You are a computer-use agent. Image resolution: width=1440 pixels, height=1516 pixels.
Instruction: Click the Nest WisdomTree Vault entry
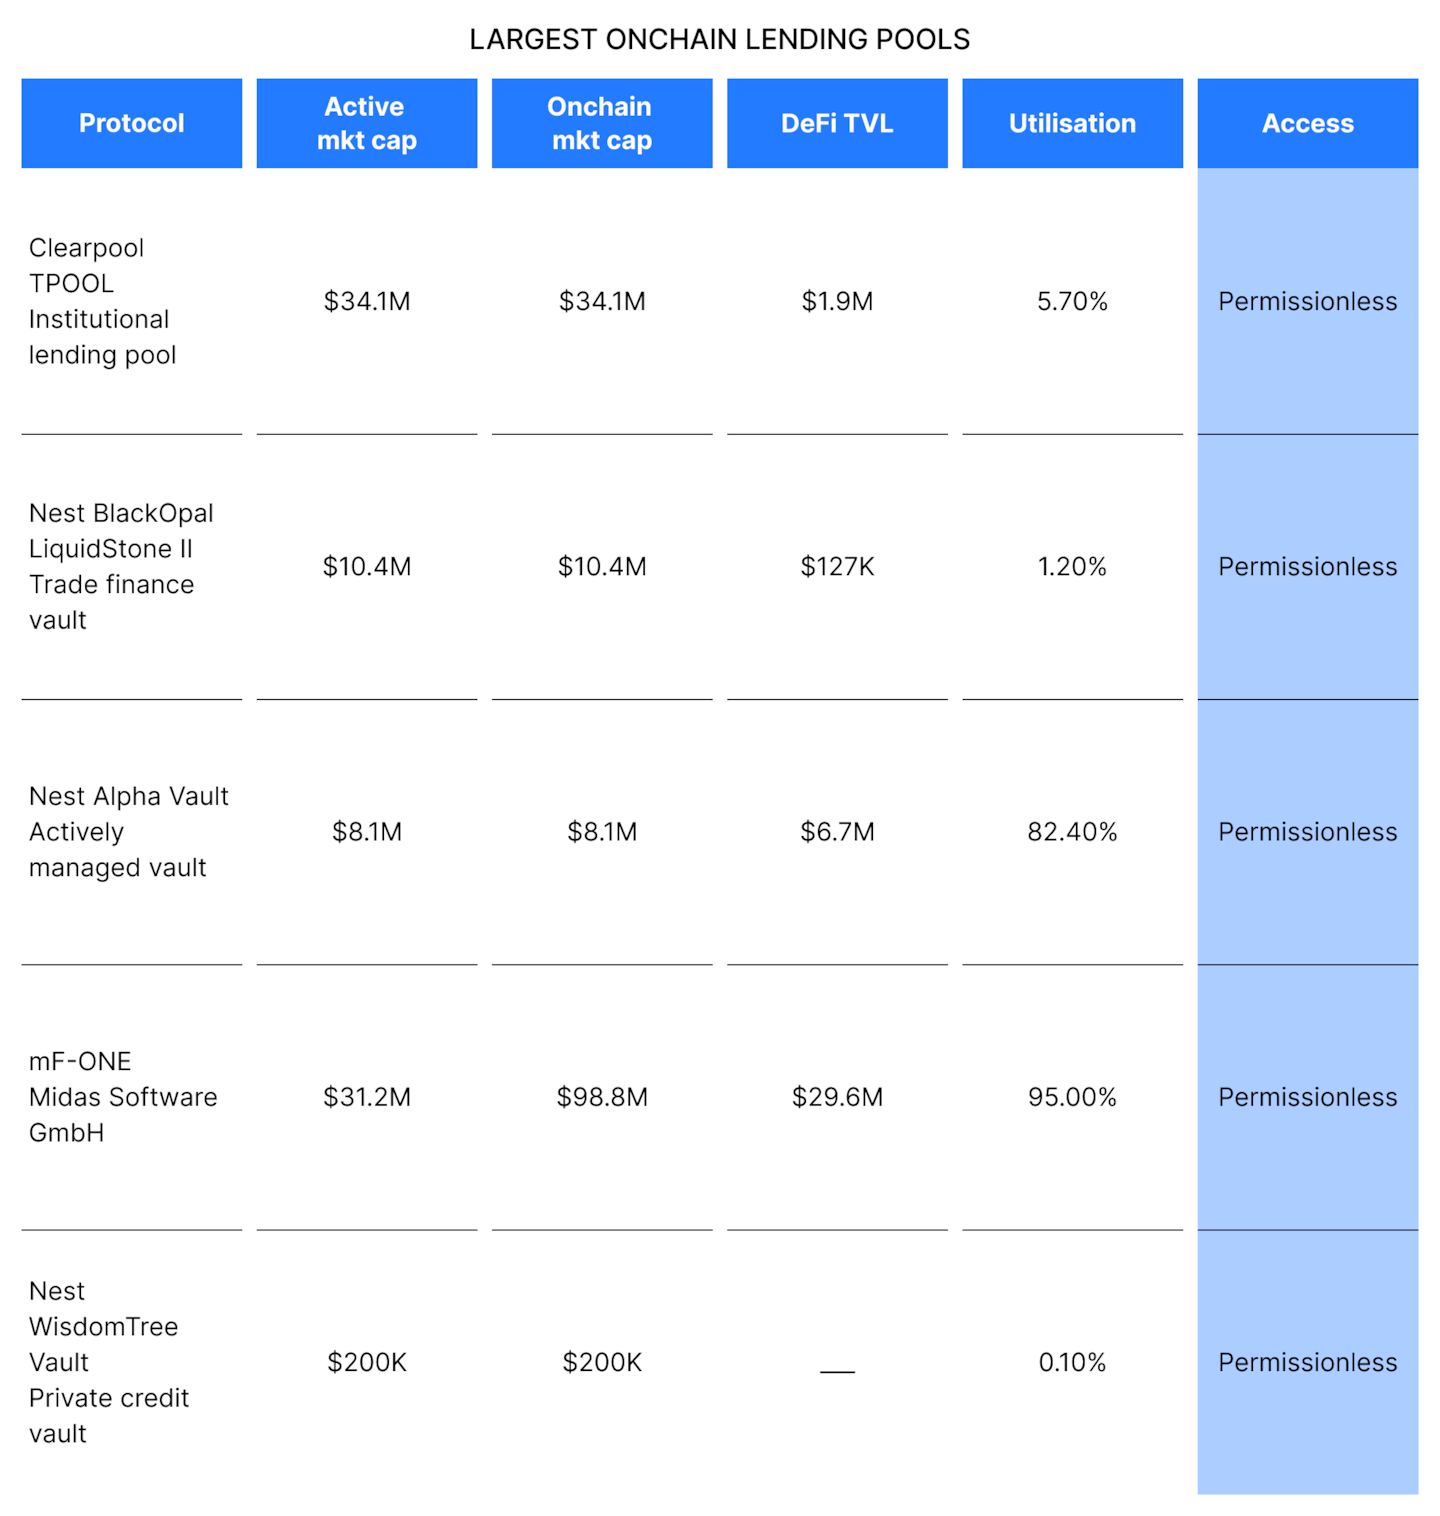108,1362
